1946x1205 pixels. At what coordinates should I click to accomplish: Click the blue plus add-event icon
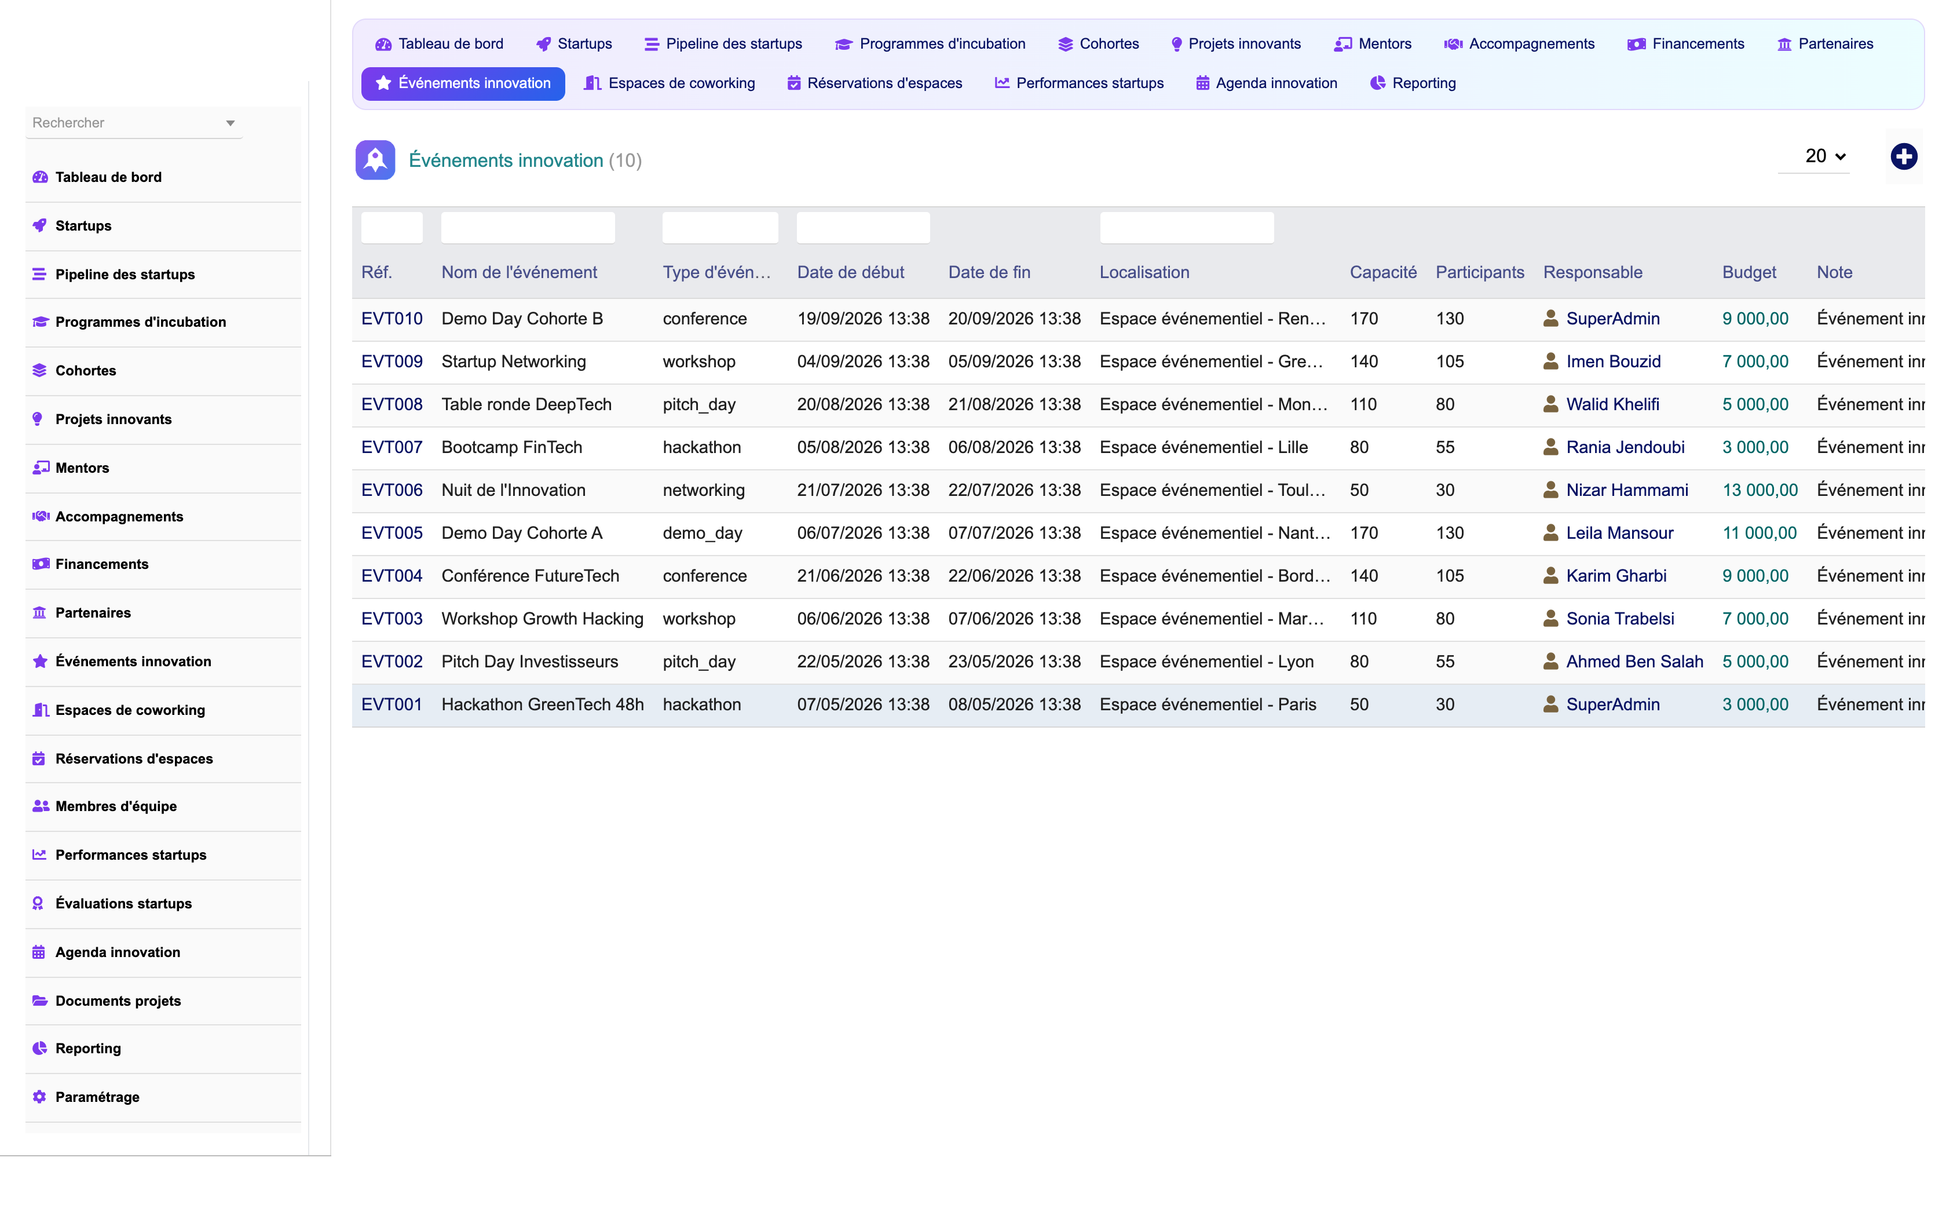tap(1903, 157)
